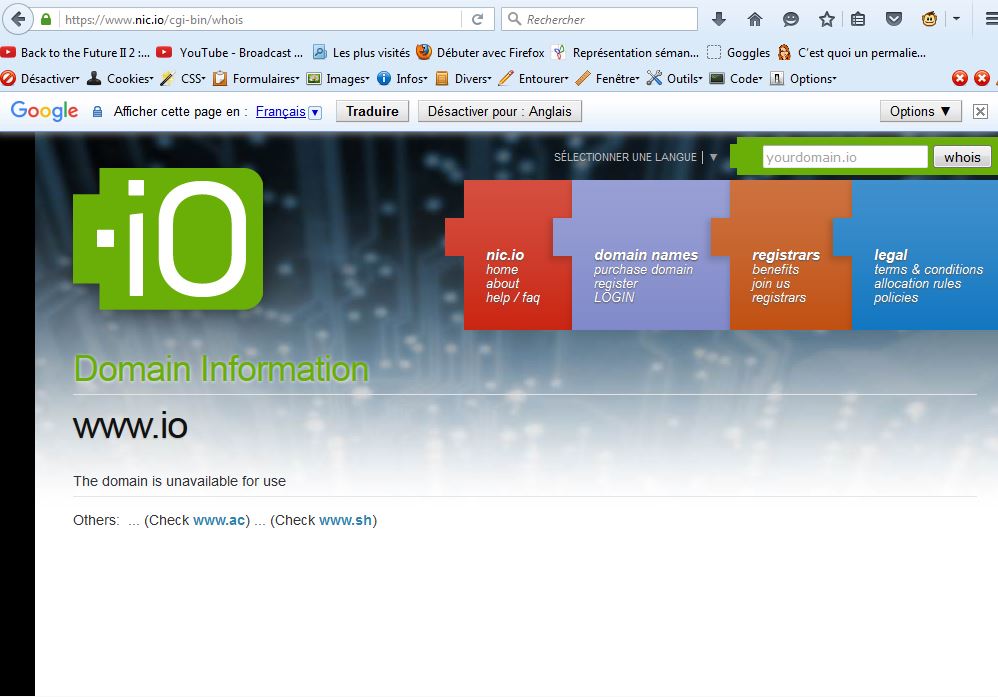Open the translate bar Options dropdown
This screenshot has height=697, width=998.
(920, 112)
